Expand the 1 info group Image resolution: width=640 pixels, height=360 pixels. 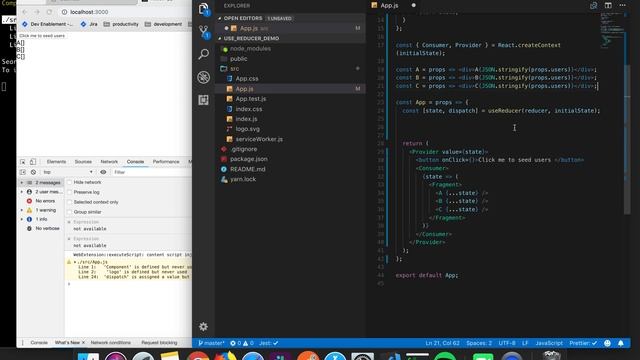(x=22, y=219)
